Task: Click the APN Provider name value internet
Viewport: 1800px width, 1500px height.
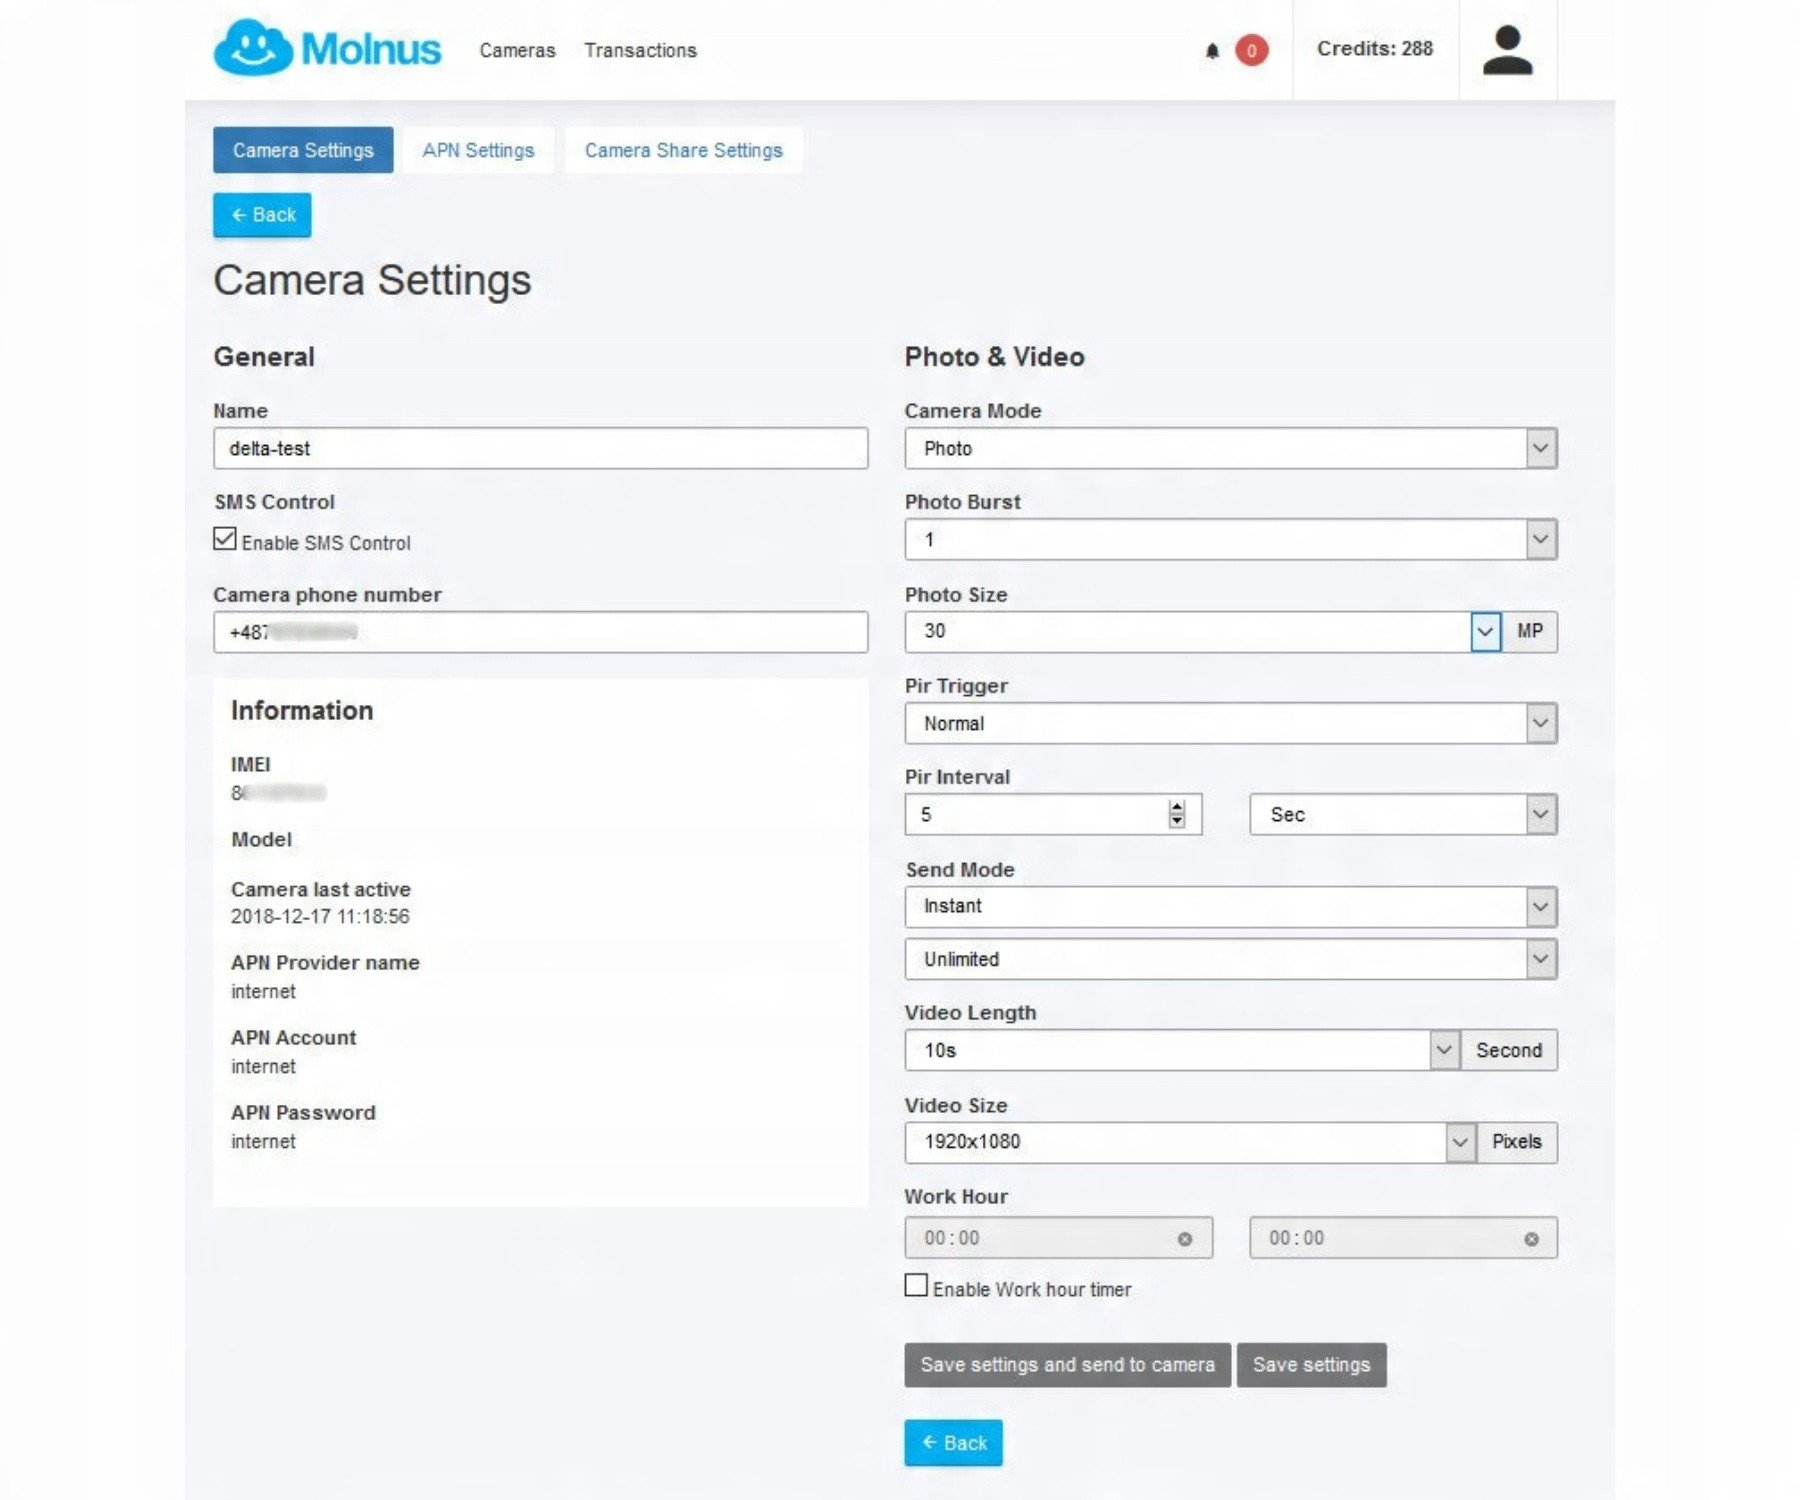Action: point(263,991)
